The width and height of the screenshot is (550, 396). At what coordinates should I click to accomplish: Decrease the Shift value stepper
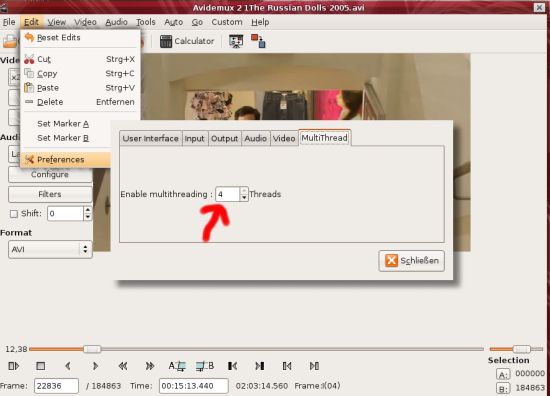pyautogui.click(x=88, y=217)
